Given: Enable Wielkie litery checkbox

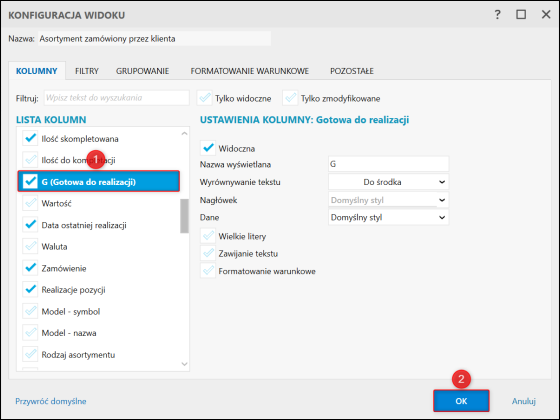Looking at the screenshot, I should [x=208, y=236].
